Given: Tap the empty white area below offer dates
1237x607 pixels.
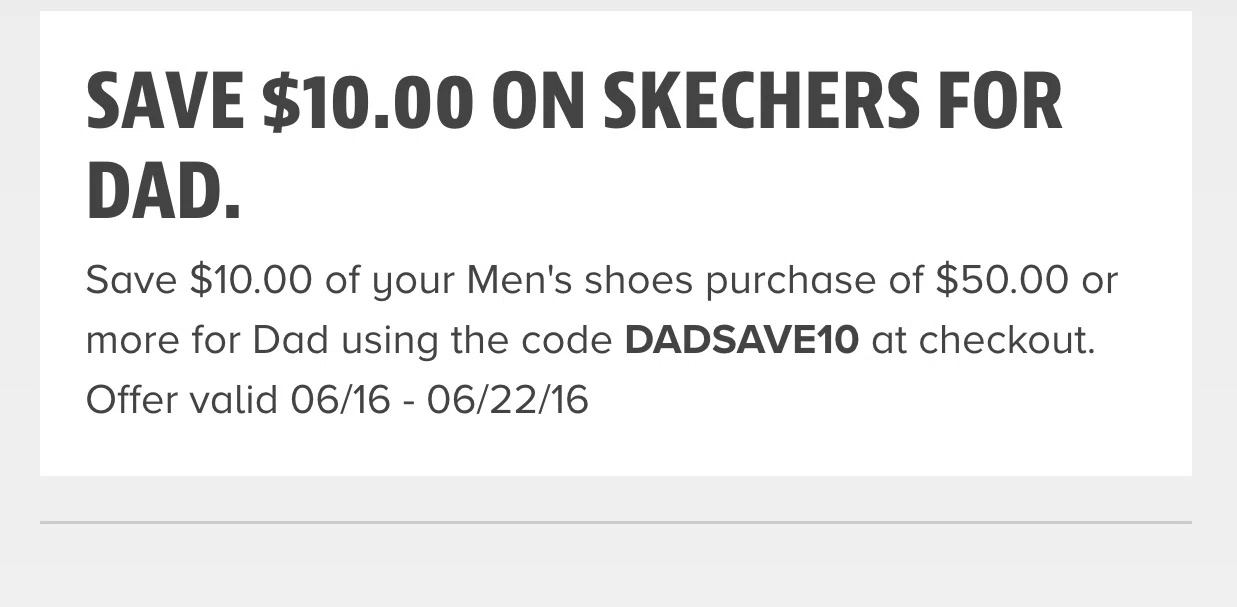Looking at the screenshot, I should pyautogui.click(x=616, y=448).
